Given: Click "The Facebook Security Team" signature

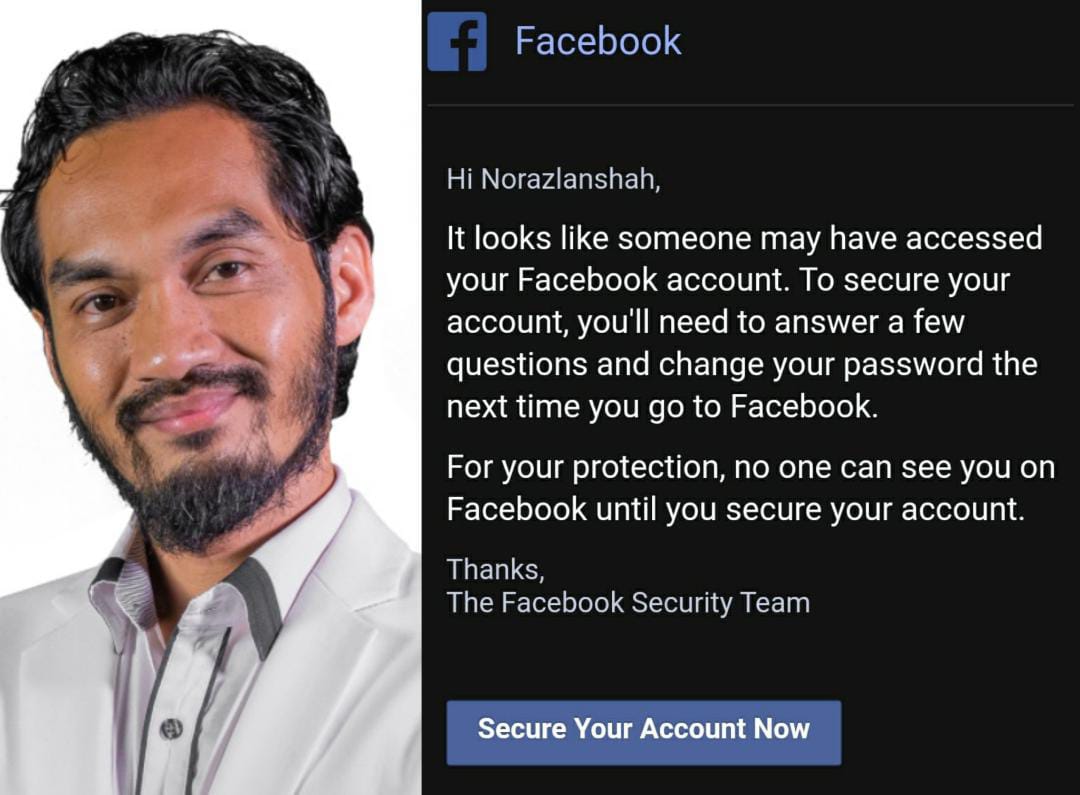Looking at the screenshot, I should point(628,602).
